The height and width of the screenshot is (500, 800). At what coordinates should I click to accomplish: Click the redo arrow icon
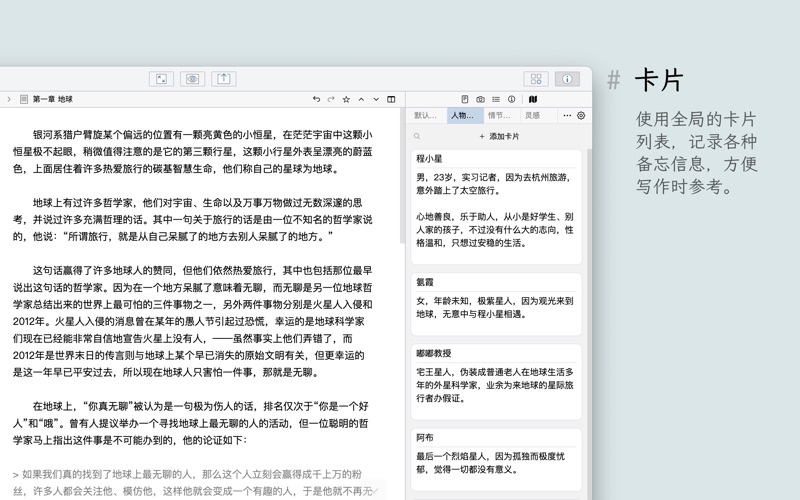pos(331,100)
